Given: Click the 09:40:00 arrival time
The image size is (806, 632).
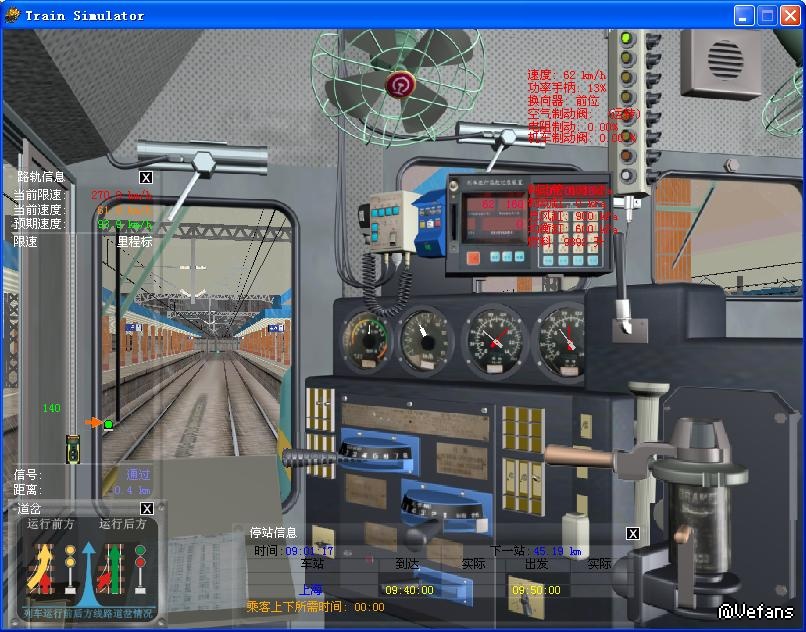Looking at the screenshot, I should pos(409,590).
